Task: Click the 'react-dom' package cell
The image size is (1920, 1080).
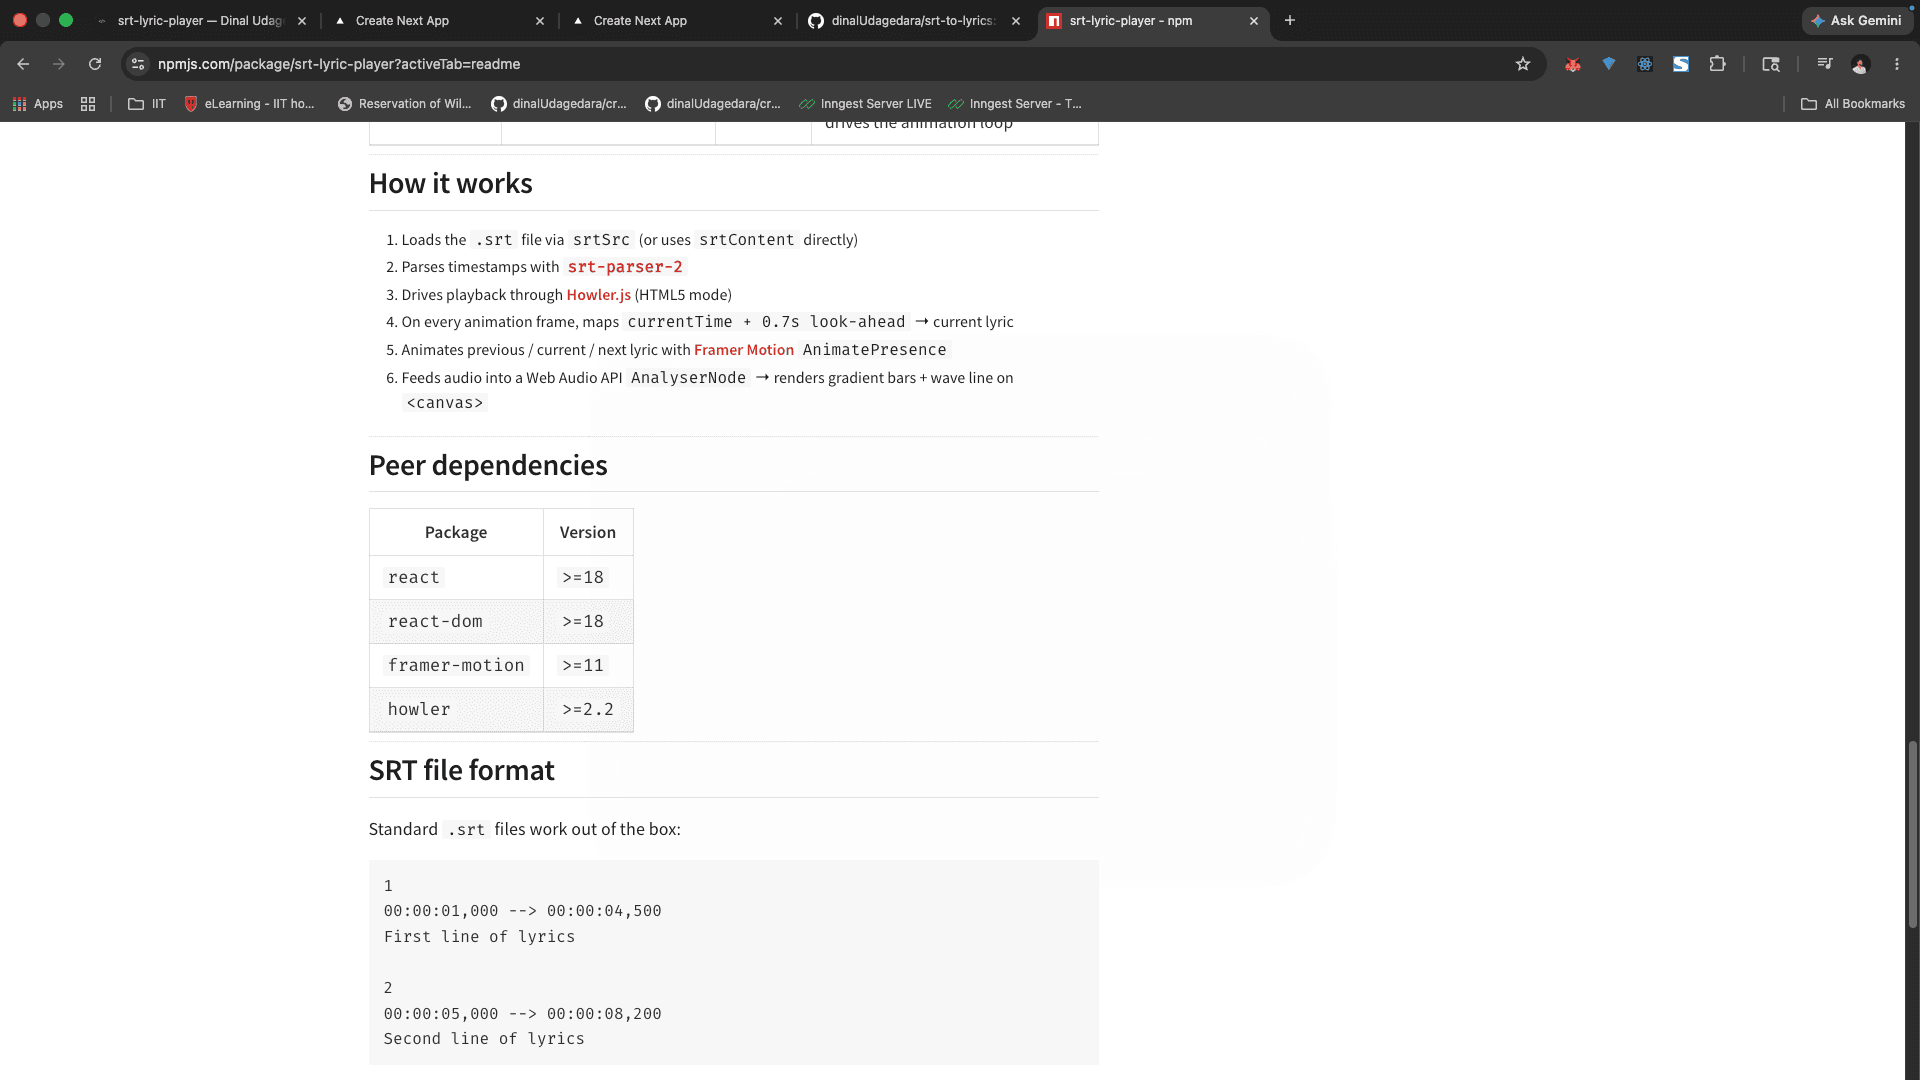Action: pyautogui.click(x=456, y=622)
